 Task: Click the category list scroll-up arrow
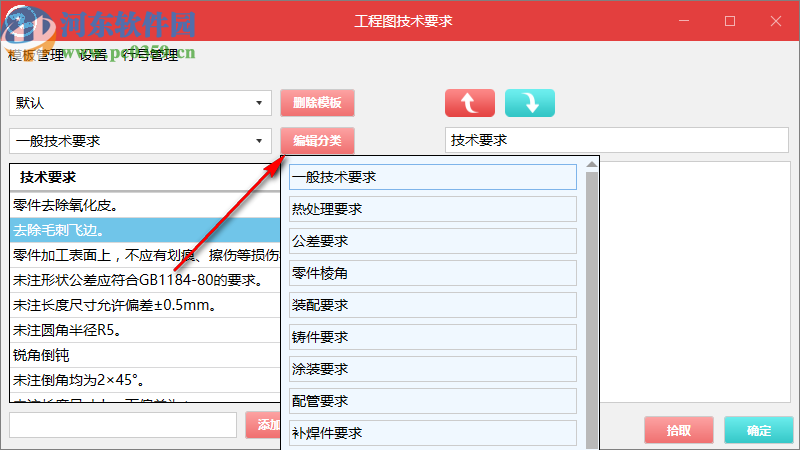pyautogui.click(x=592, y=164)
